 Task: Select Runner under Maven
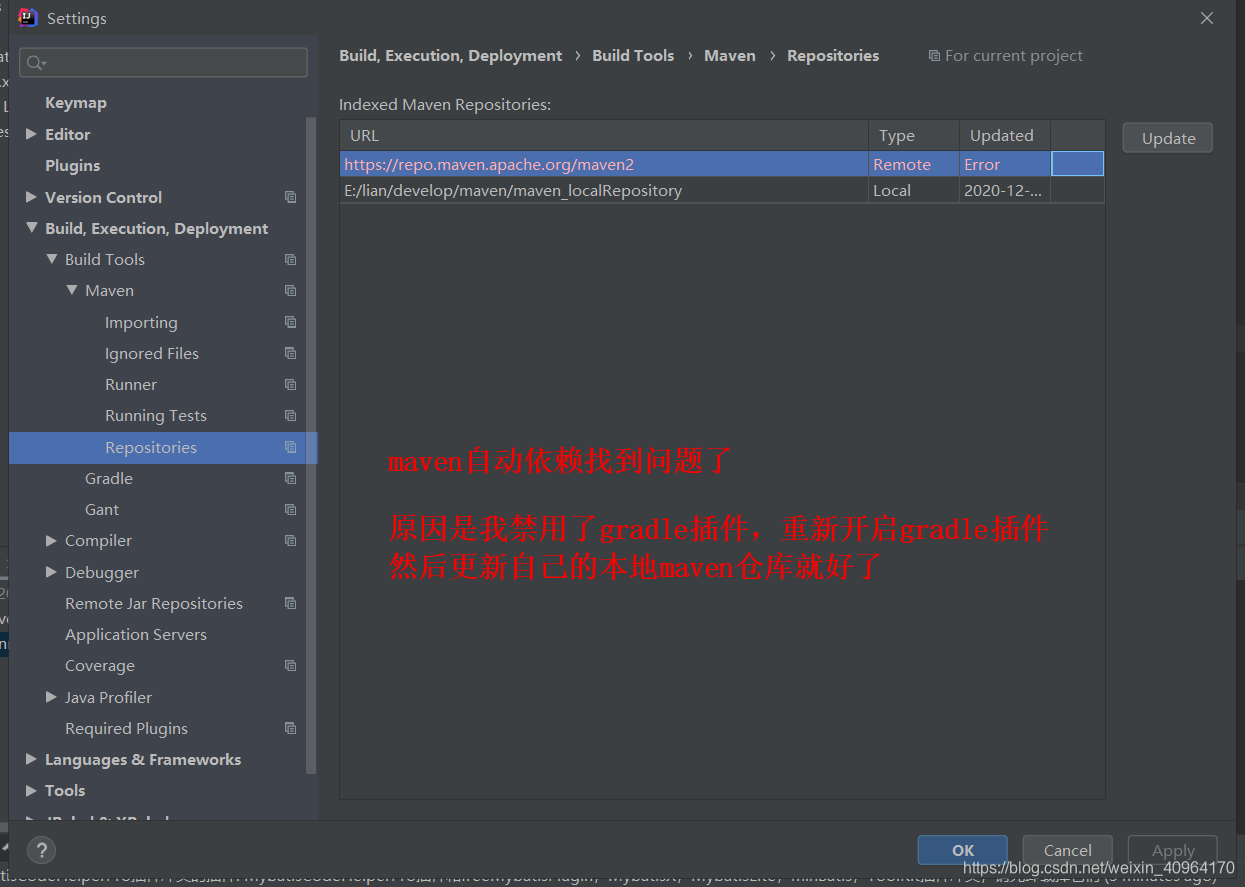pos(131,384)
